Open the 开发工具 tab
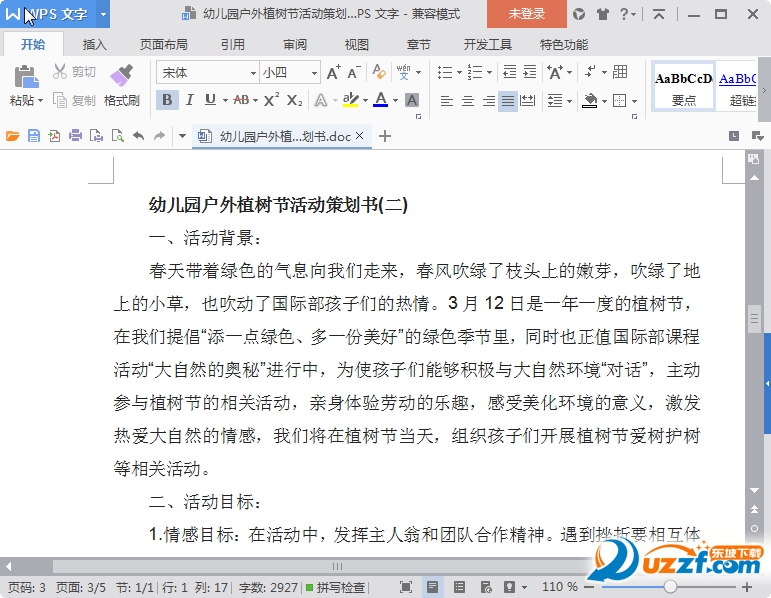Screen dimensions: 771x598 [487, 45]
